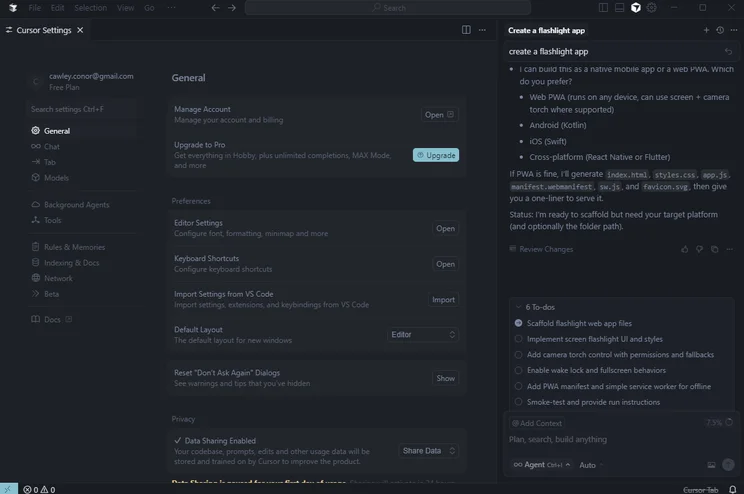Check the Add PWA manifest to-do
The height and width of the screenshot is (494, 744).
518,386
